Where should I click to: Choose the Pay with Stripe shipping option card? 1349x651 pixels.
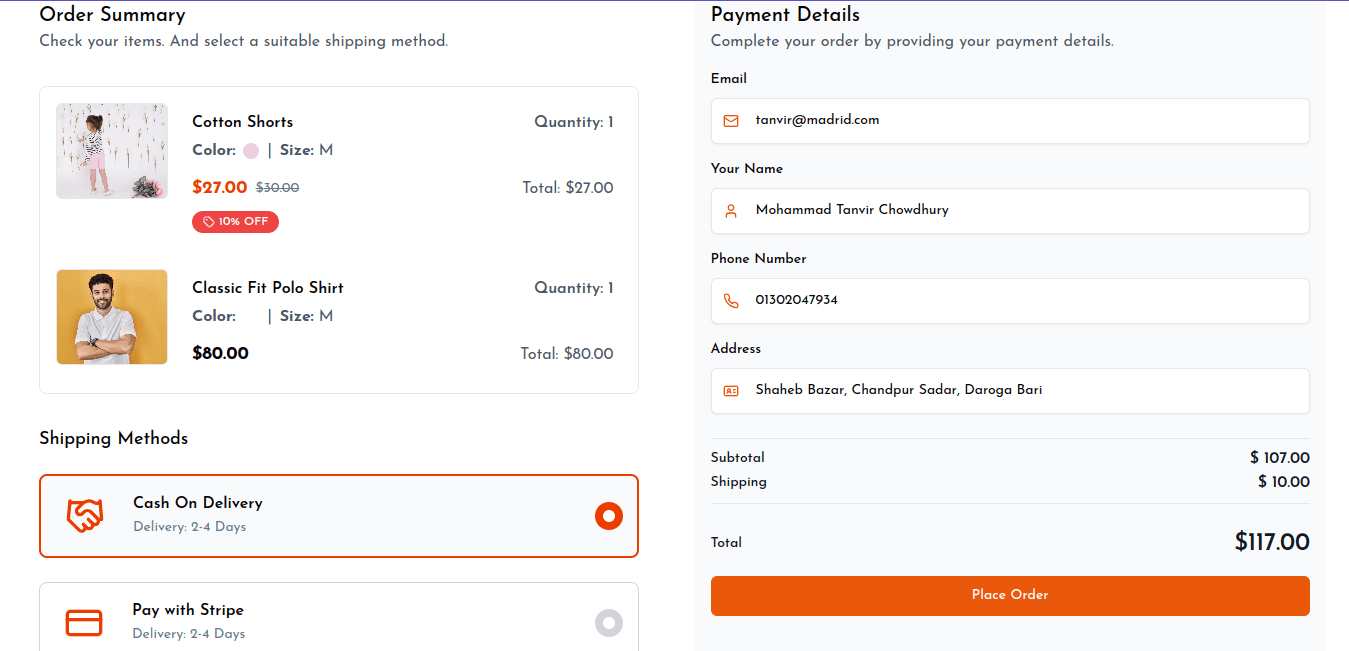[338, 620]
